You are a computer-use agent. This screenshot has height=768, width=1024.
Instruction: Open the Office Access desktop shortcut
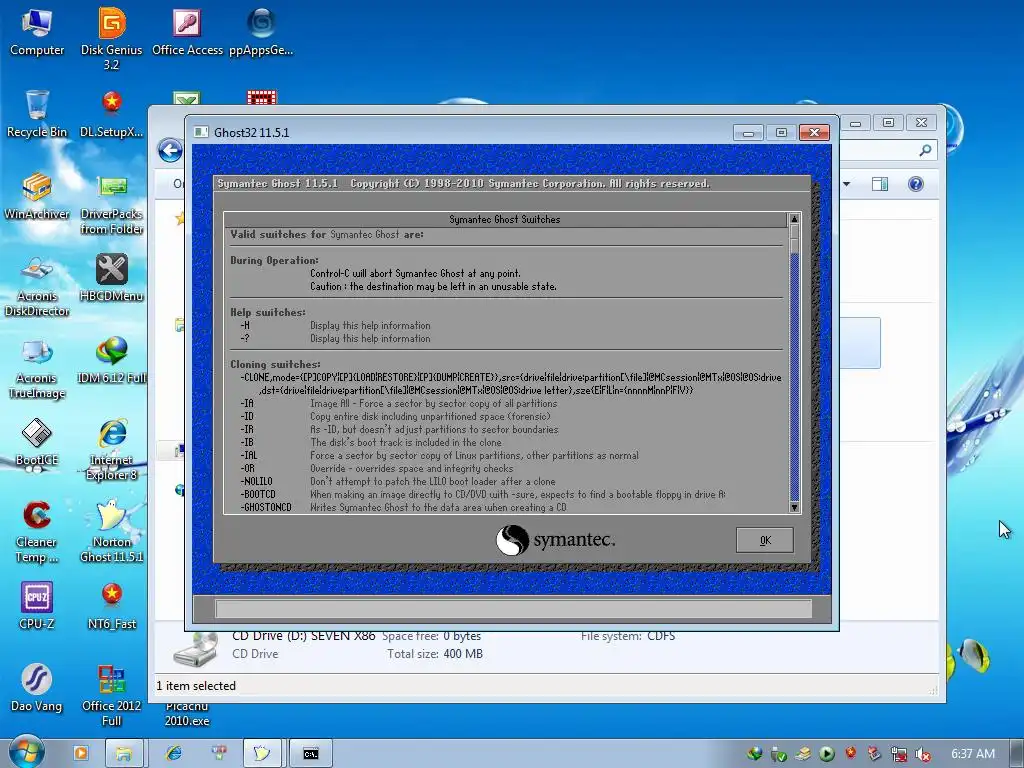pyautogui.click(x=187, y=31)
